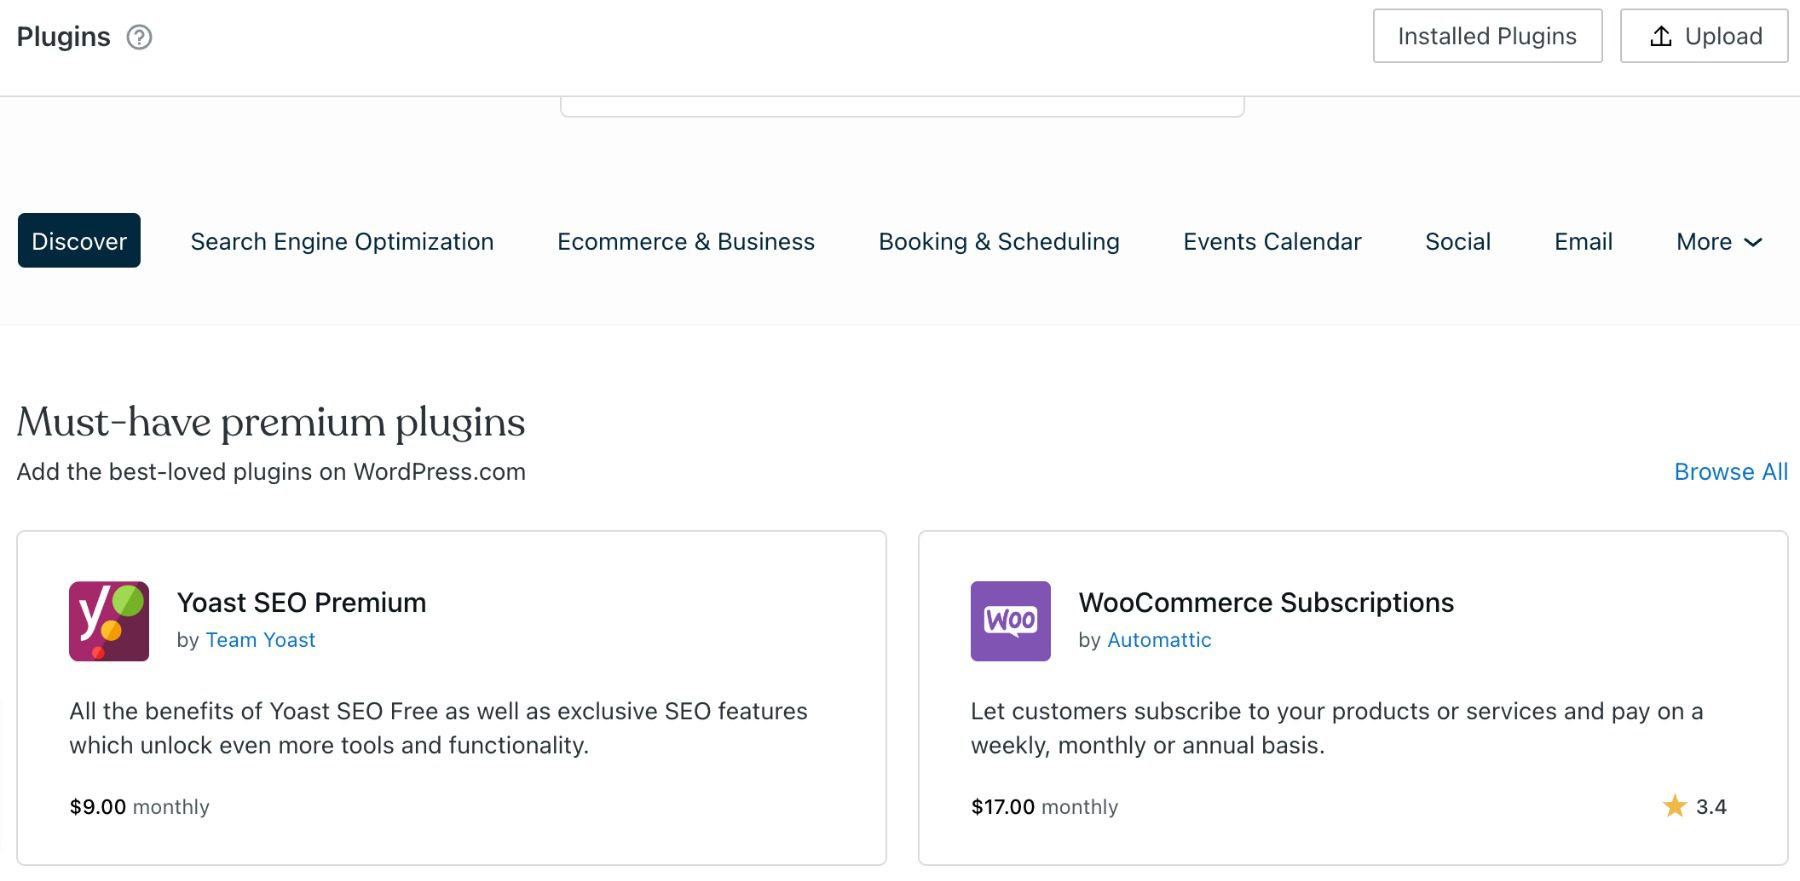Select the Email category tab
Viewport: 1800px width, 881px height.
pyautogui.click(x=1583, y=242)
